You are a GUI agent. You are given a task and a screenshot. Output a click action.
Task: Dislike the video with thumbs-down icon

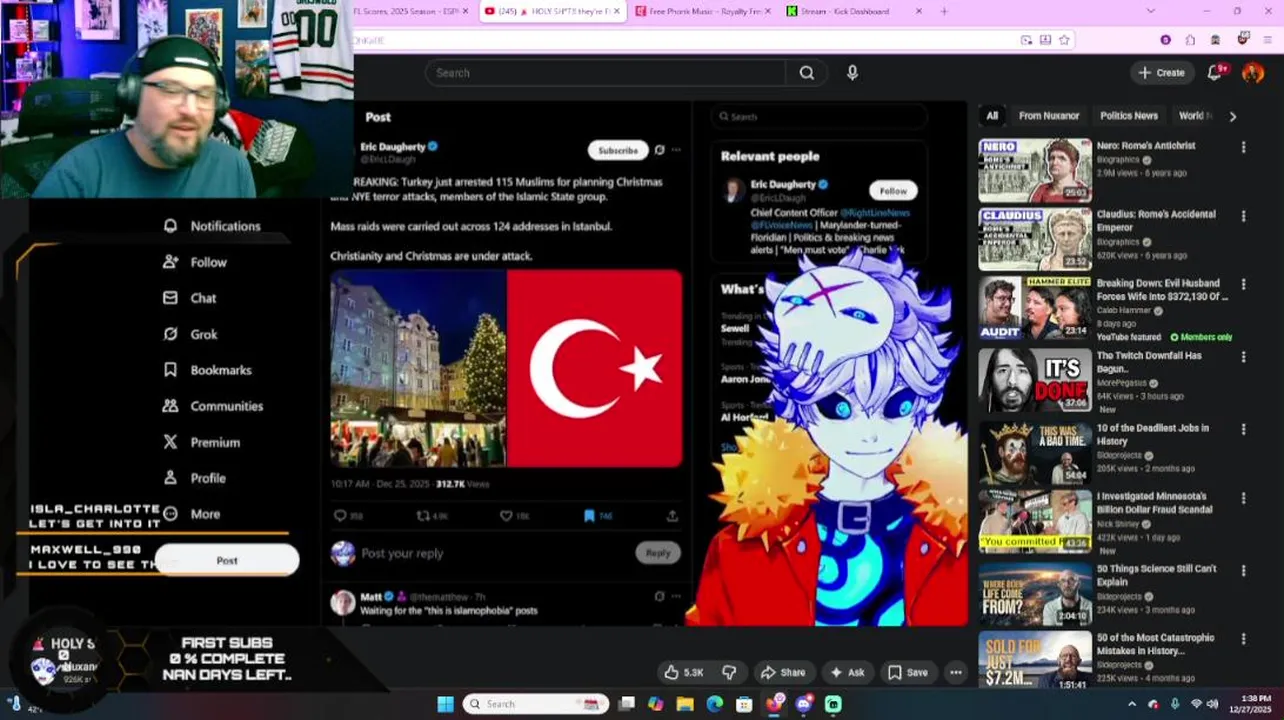[729, 673]
